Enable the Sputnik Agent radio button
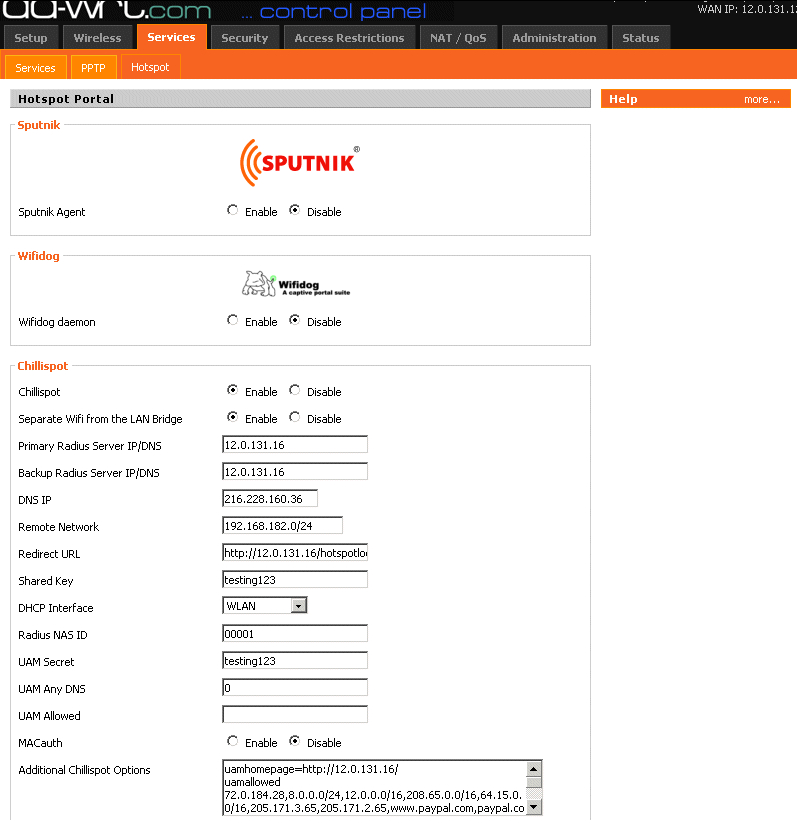This screenshot has height=820, width=797. [x=233, y=211]
